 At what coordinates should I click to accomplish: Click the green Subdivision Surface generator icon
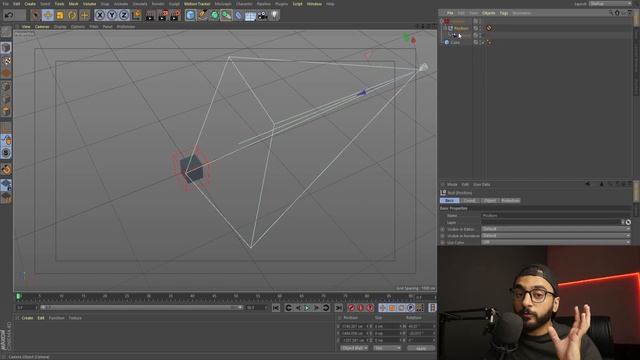[x=214, y=15]
